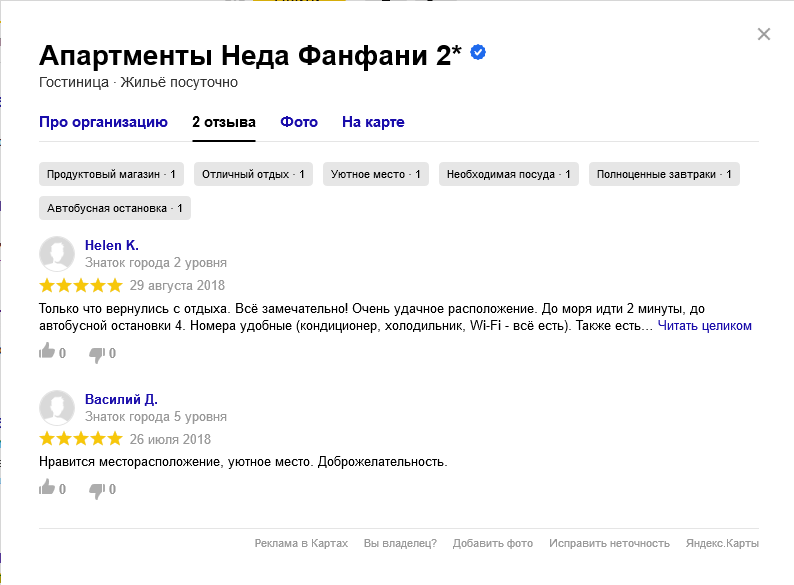The width and height of the screenshot is (794, 585).
Task: Open Helen K.'s avatar picture
Action: [x=57, y=254]
